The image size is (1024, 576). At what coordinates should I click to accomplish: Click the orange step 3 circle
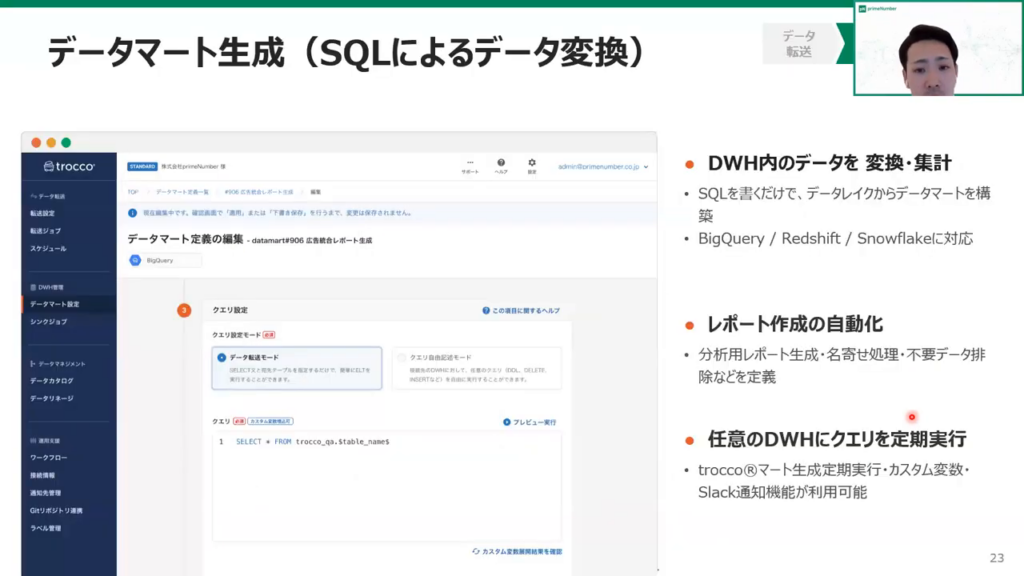184,310
